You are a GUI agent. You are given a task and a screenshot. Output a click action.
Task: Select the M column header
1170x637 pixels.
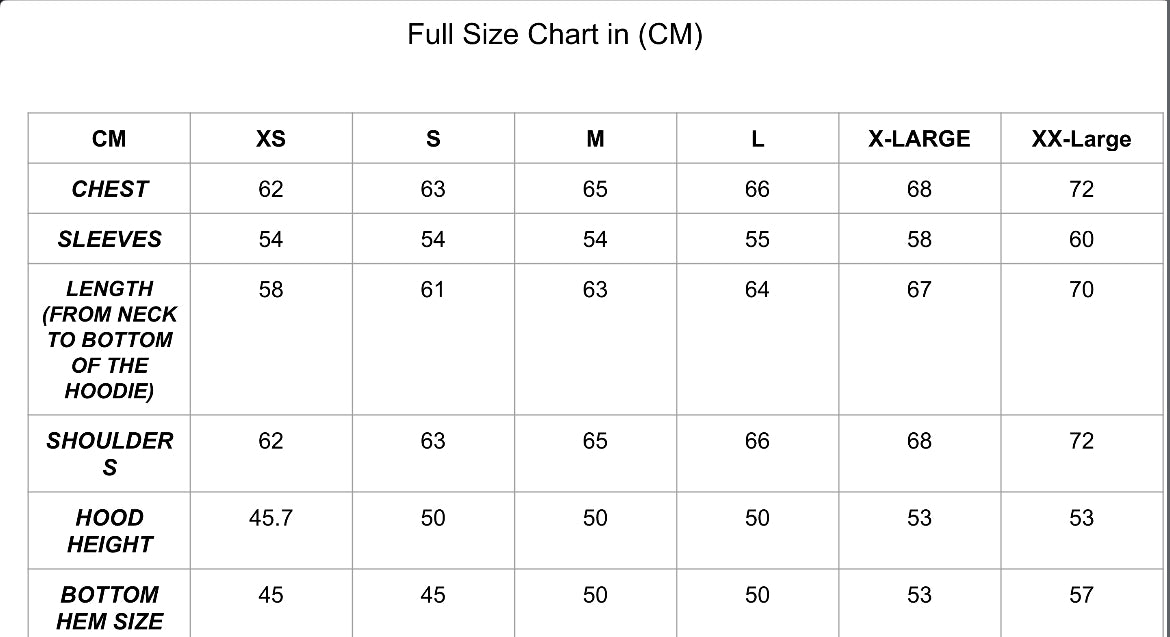pos(595,139)
